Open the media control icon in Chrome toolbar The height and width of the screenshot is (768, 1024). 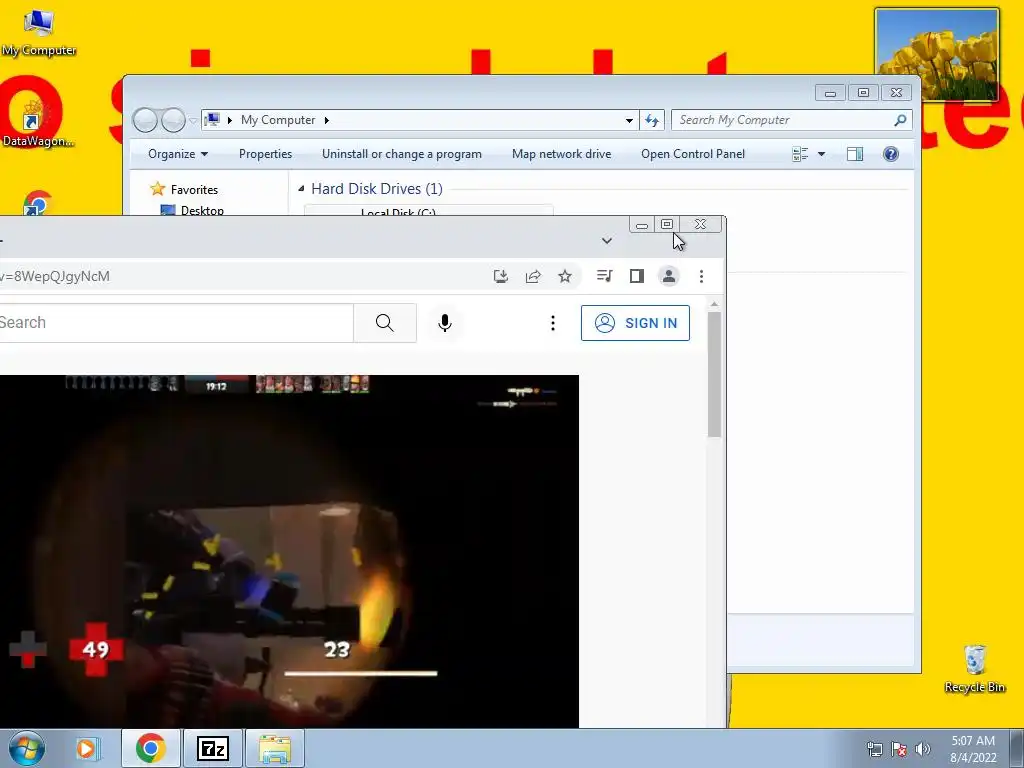click(x=604, y=276)
